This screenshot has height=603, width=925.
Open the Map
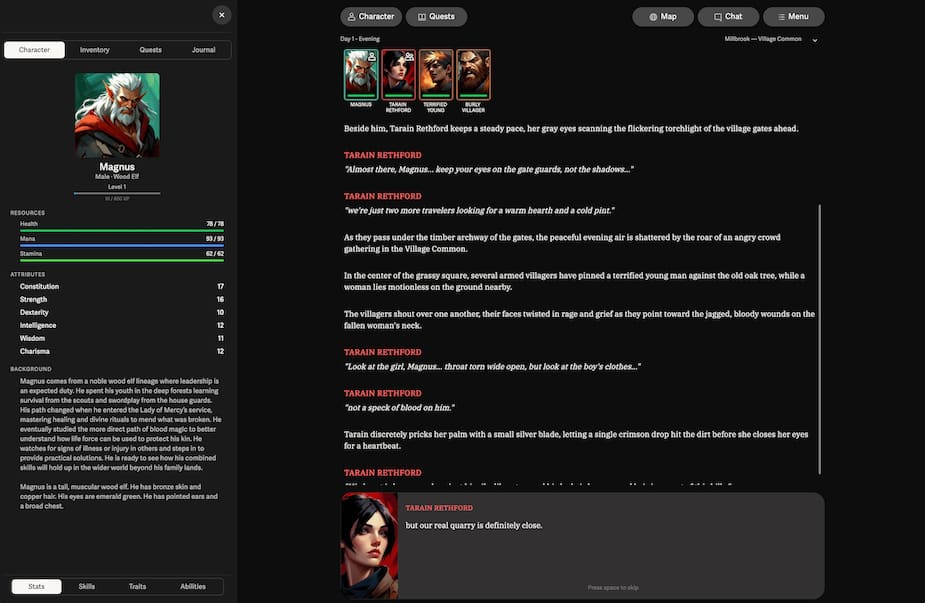(663, 17)
